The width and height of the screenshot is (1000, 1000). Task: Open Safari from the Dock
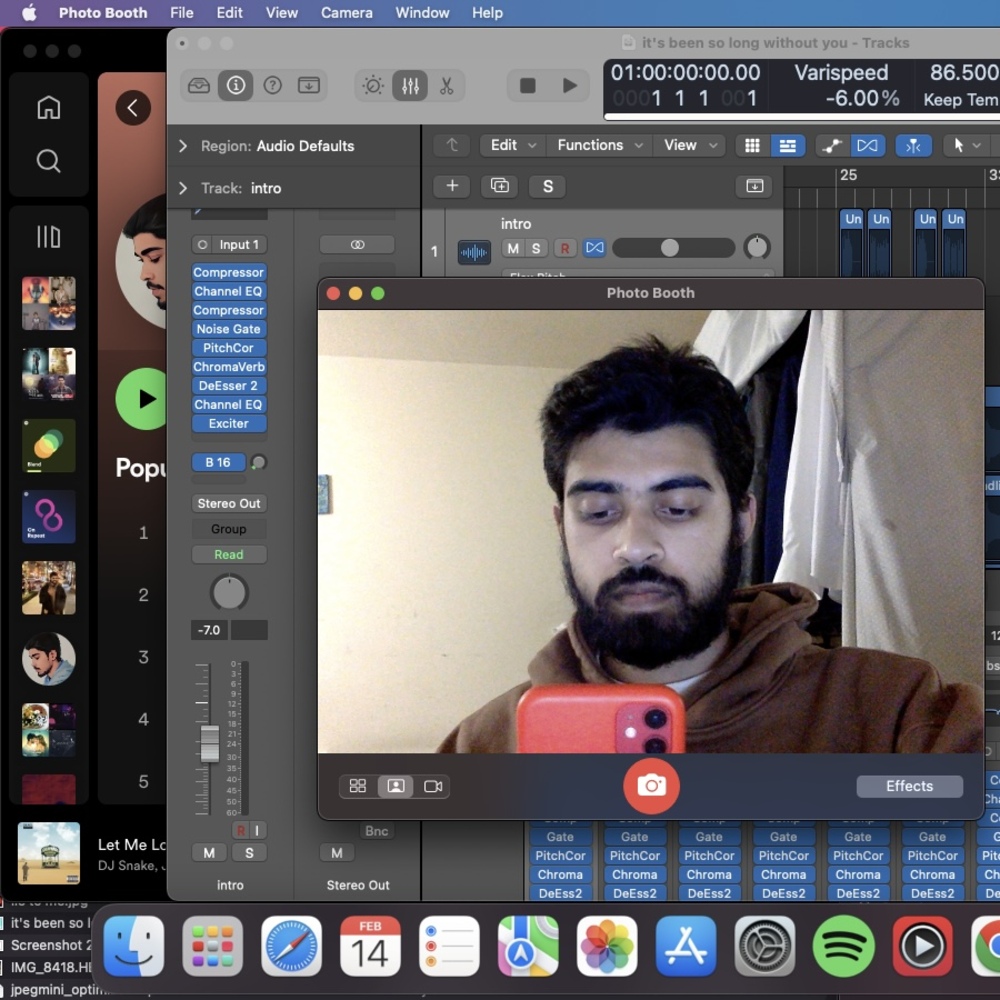291,946
